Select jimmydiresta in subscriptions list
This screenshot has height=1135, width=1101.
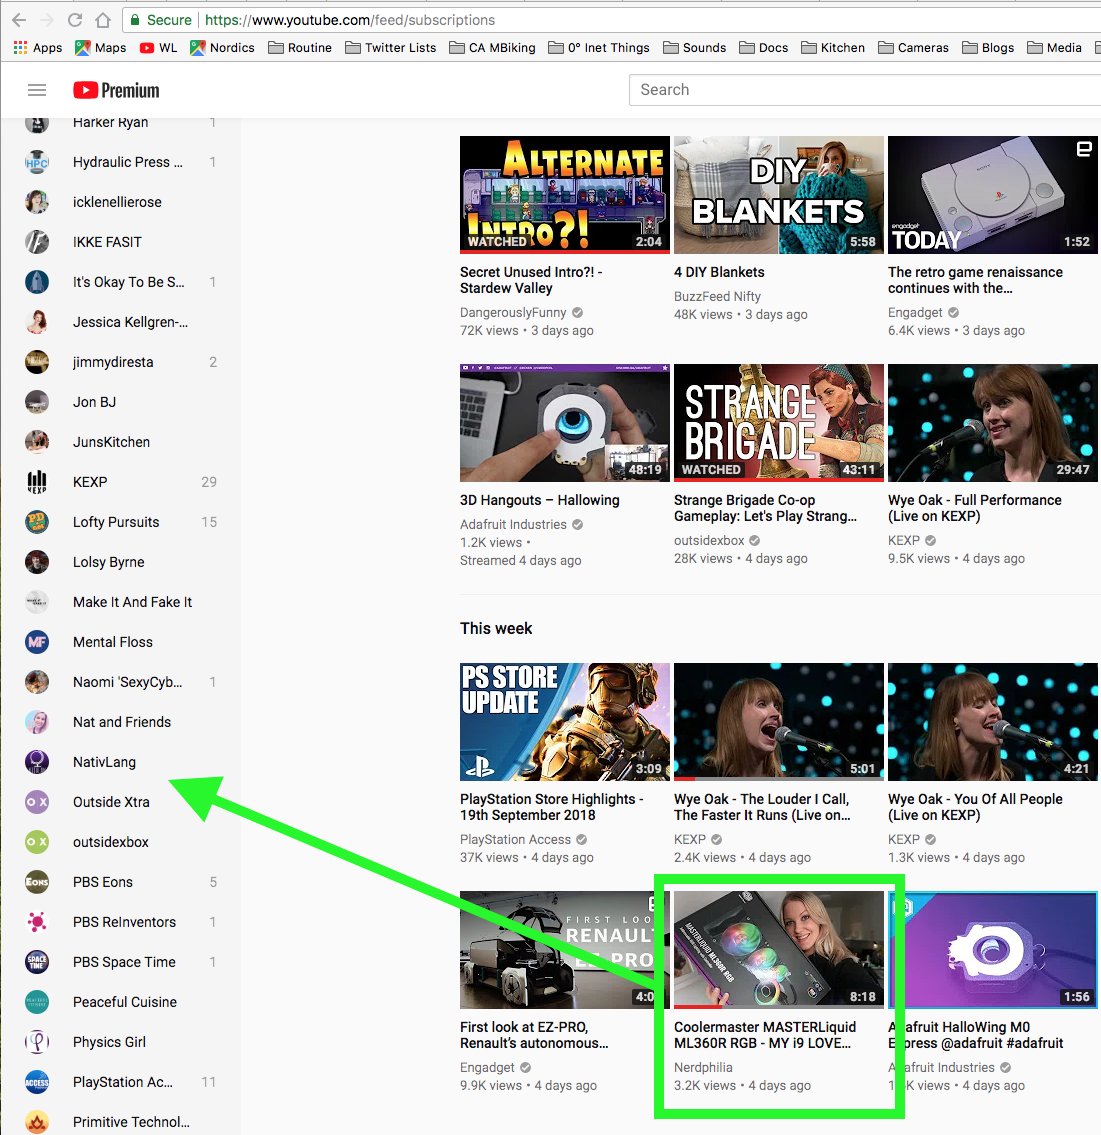pyautogui.click(x=121, y=362)
